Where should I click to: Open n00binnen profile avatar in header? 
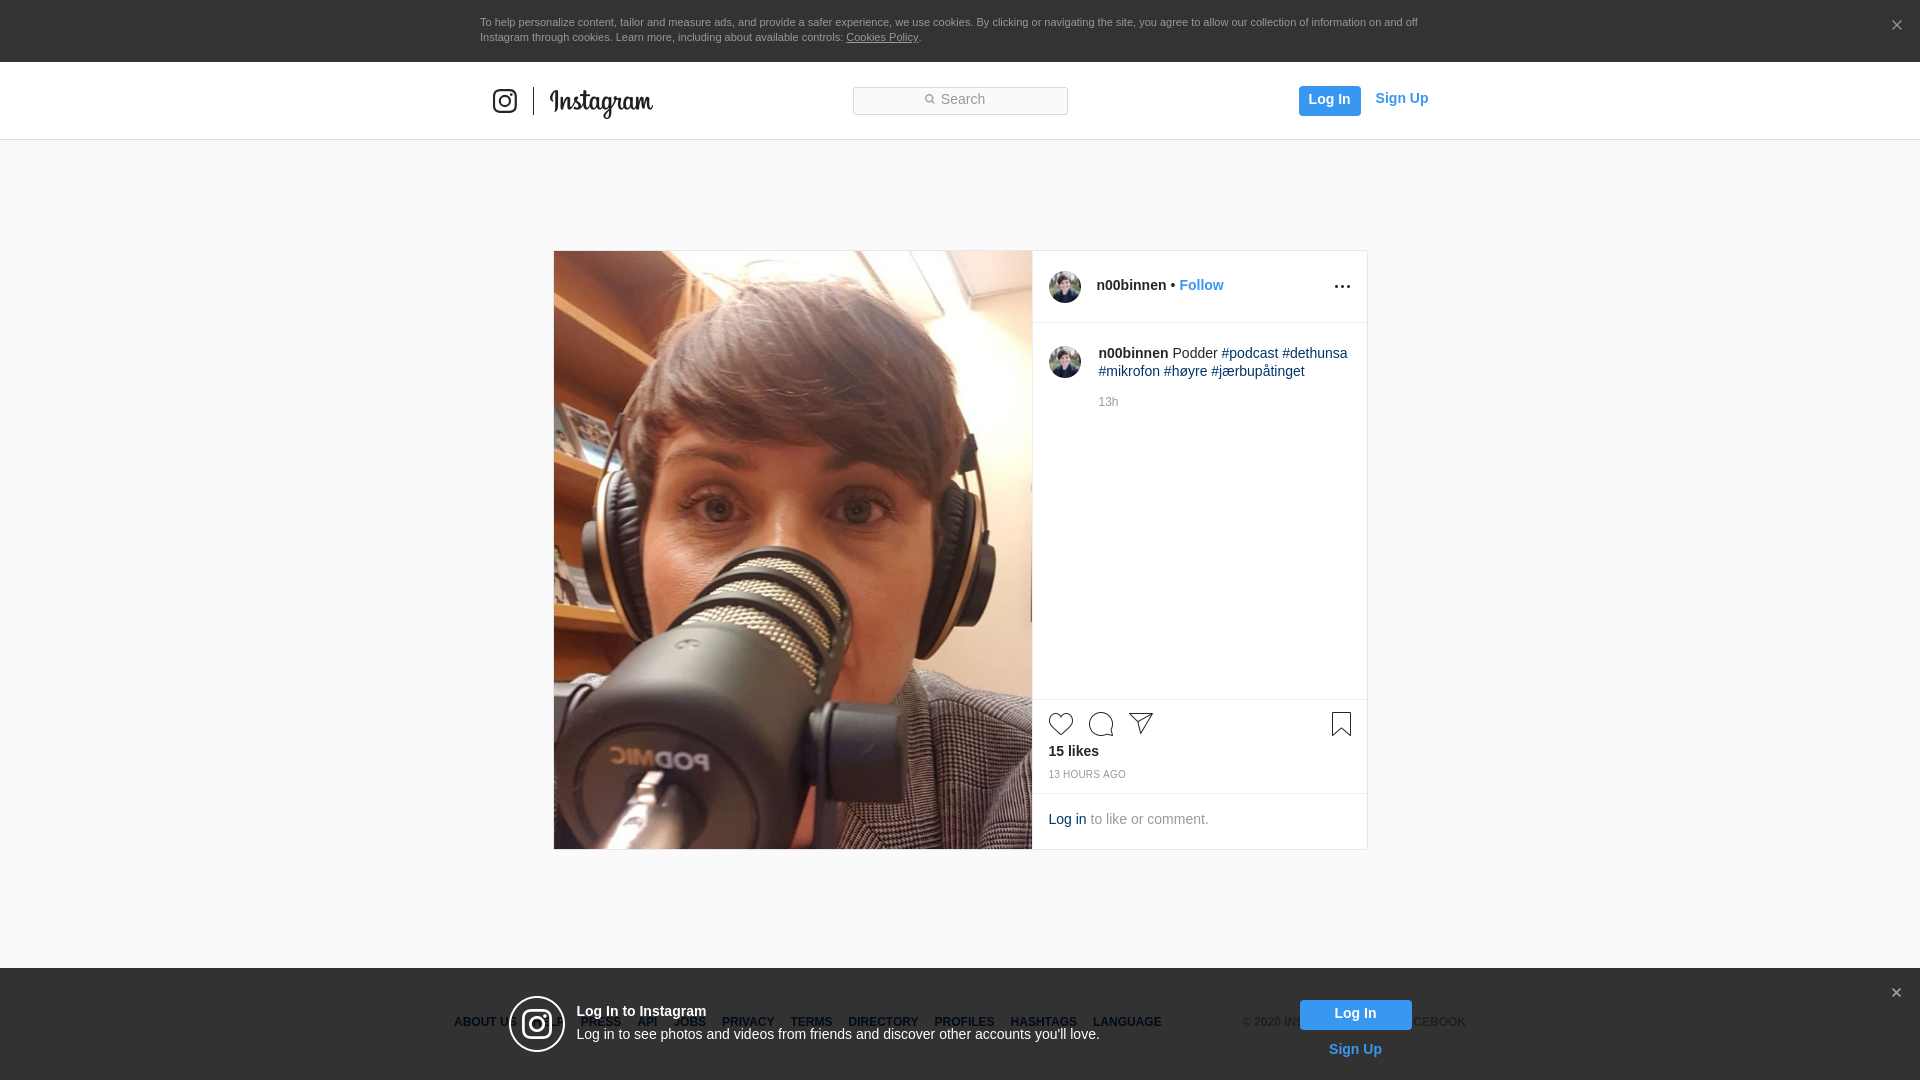coord(1064,287)
